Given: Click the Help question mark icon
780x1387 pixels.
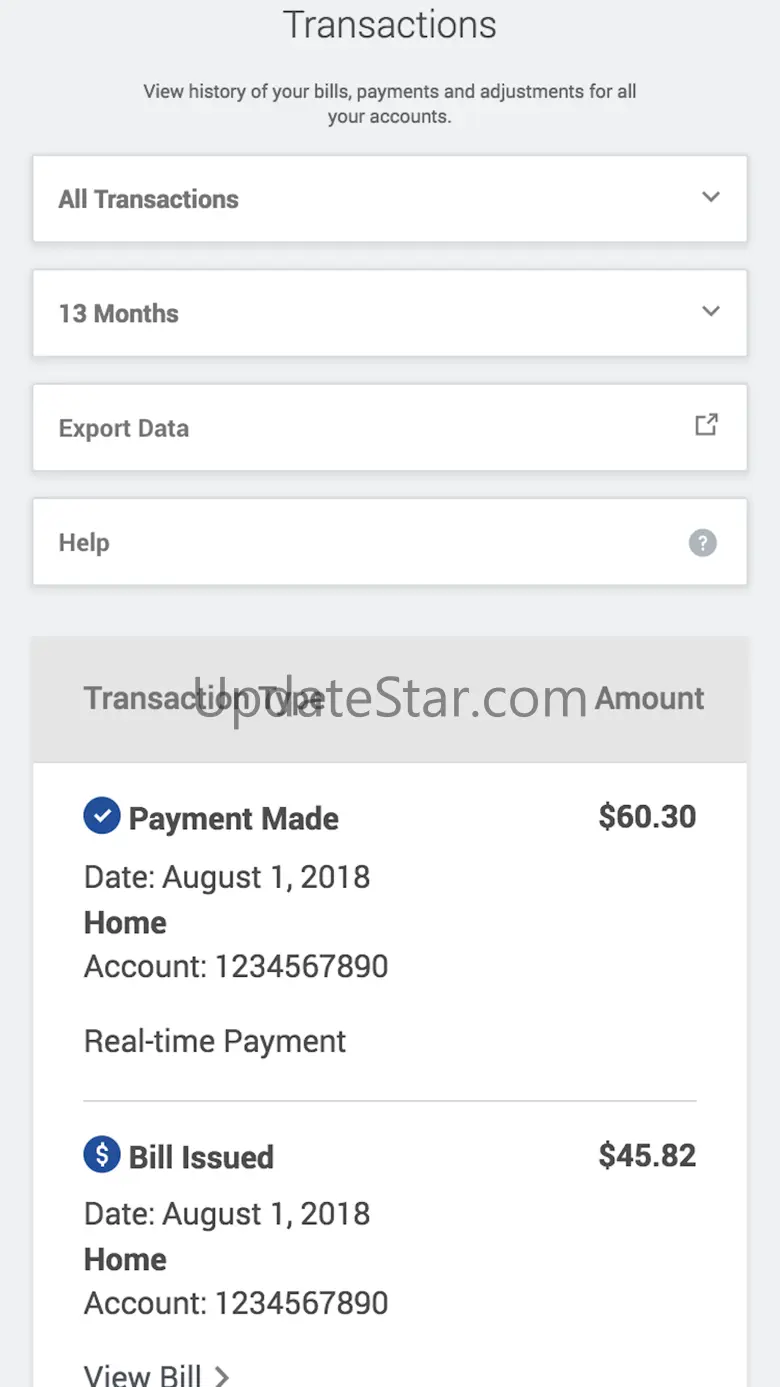Looking at the screenshot, I should pos(703,543).
